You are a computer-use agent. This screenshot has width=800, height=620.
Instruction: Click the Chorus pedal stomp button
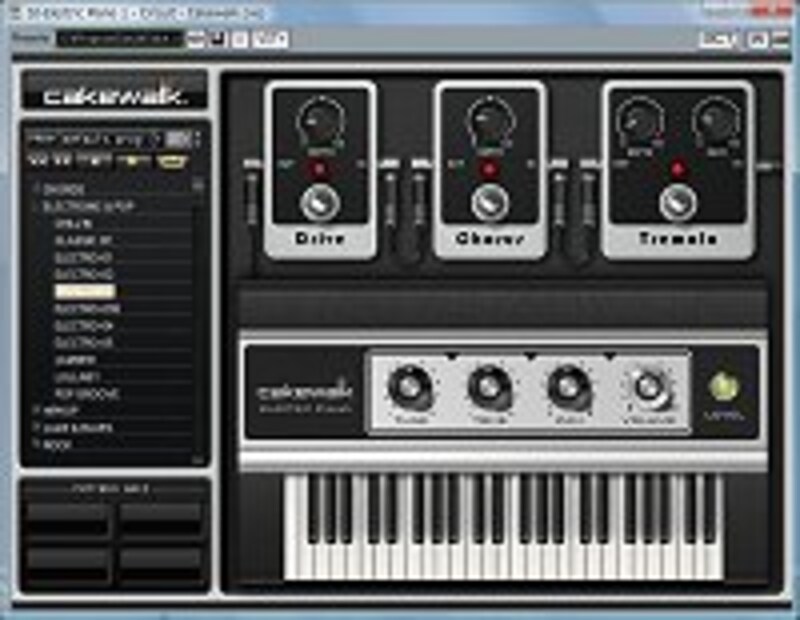(489, 203)
